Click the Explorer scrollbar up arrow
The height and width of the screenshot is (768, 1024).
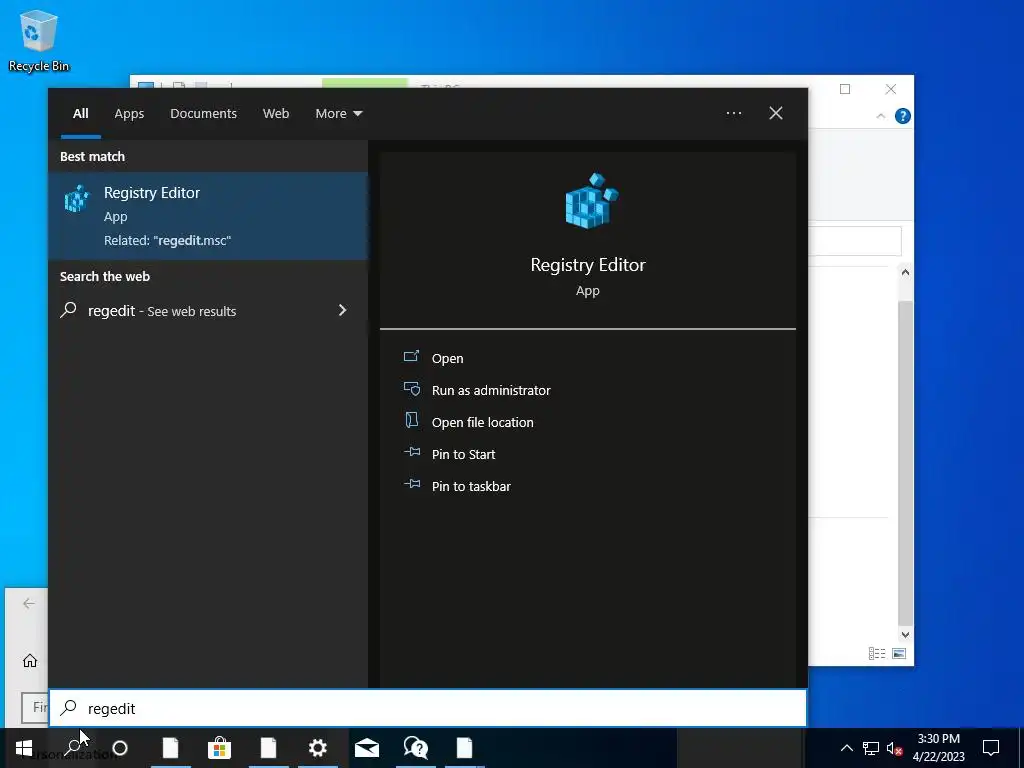905,272
